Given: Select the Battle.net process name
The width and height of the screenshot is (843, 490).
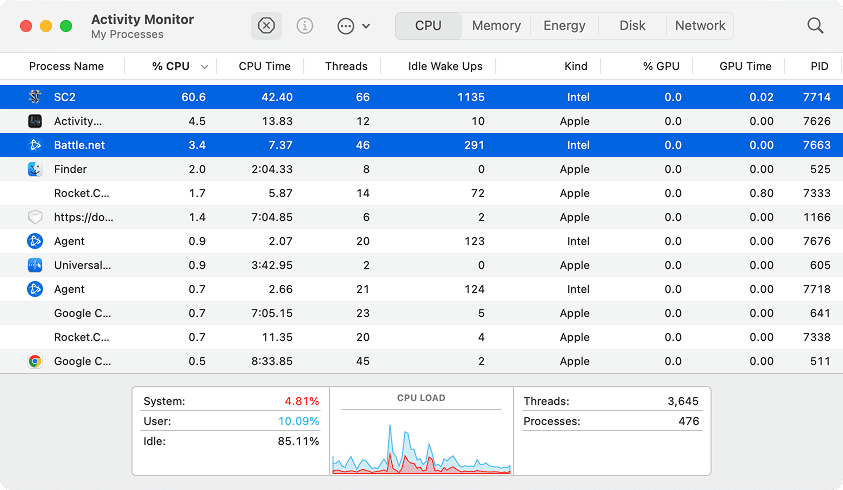Looking at the screenshot, I should (x=80, y=145).
